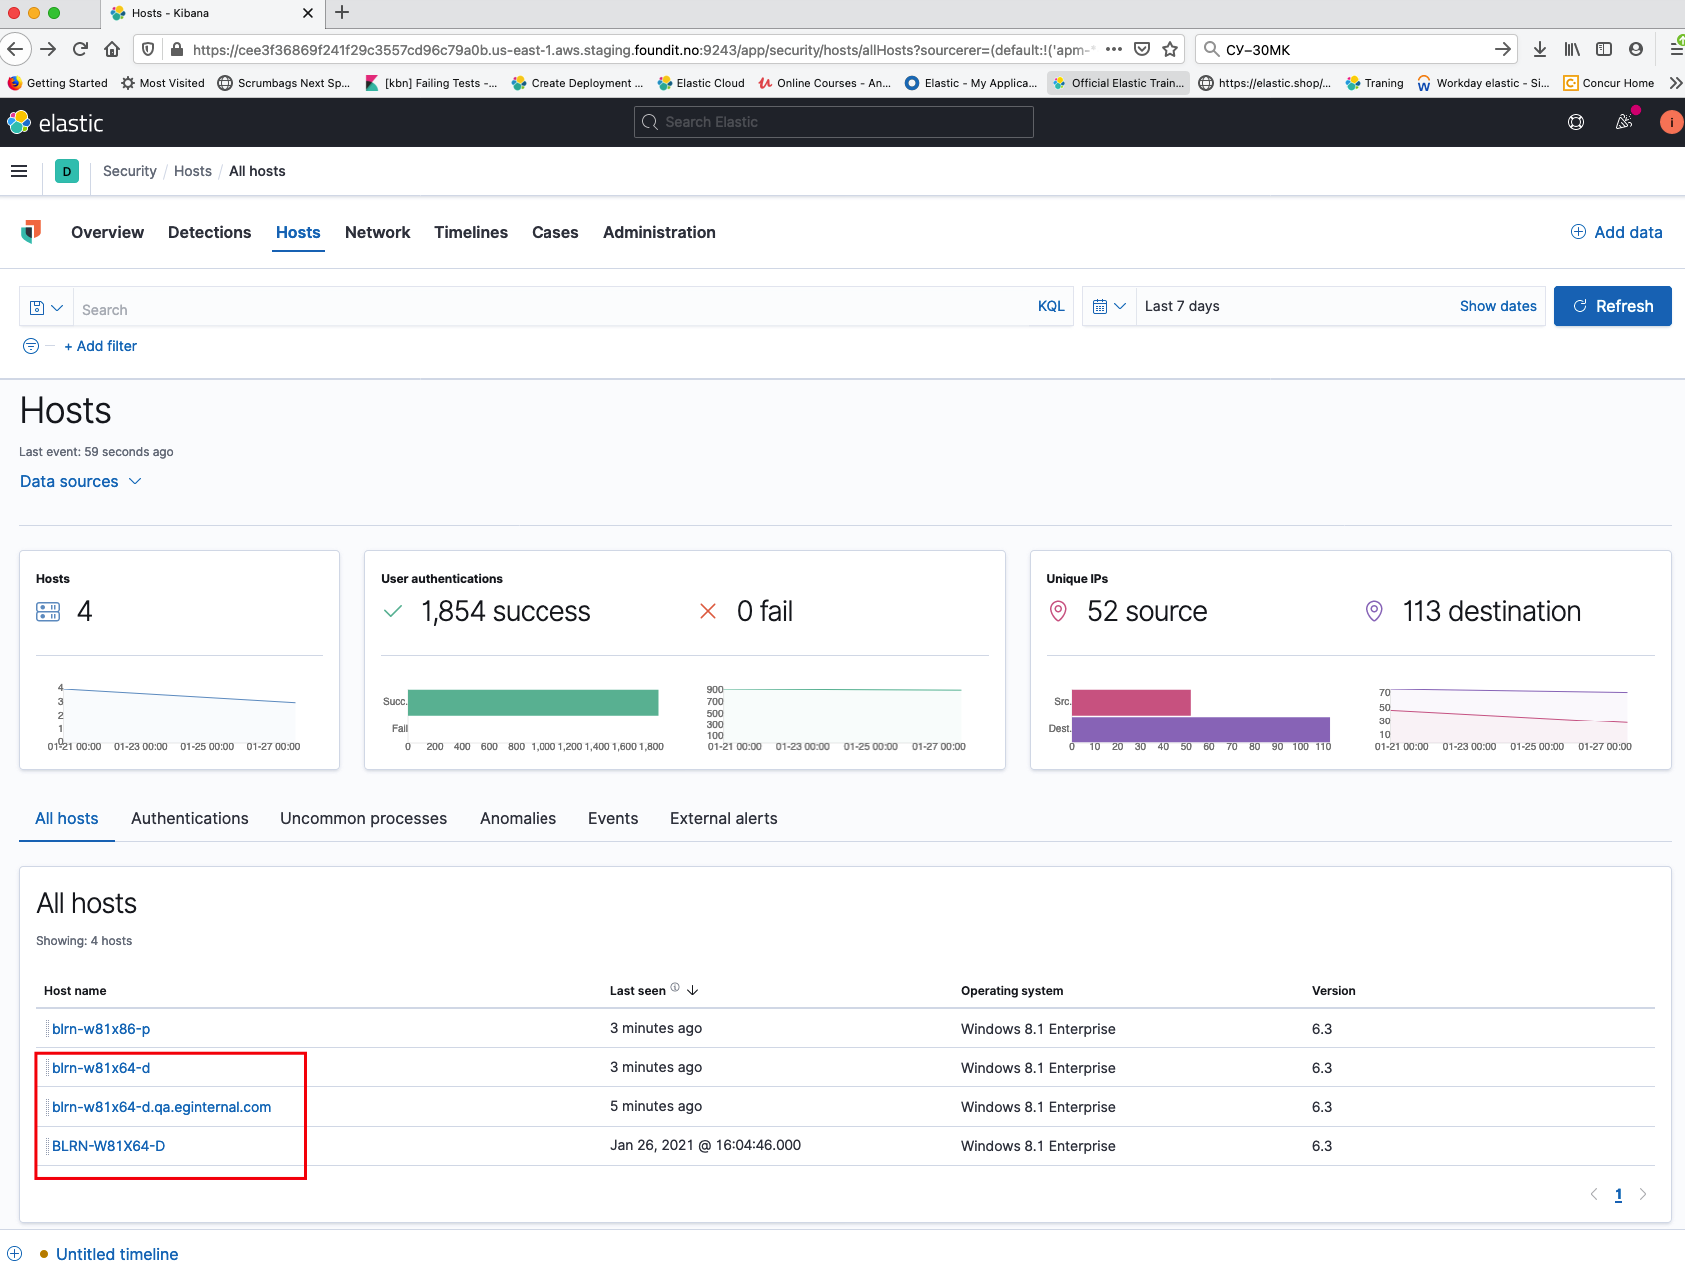Image resolution: width=1685 pixels, height=1275 pixels.
Task: Focus the KQL query Search field
Action: pos(550,308)
